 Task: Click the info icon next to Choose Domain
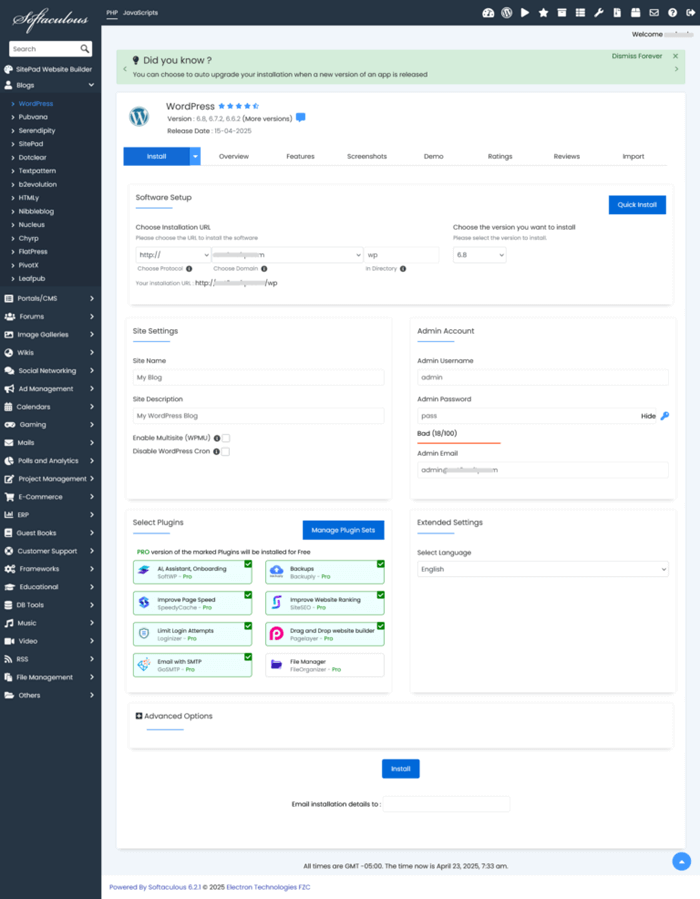[x=264, y=268]
